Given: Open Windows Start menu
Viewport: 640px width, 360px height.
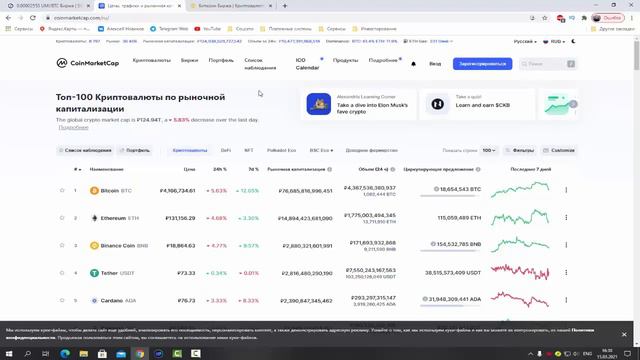Looking at the screenshot, I should pos(9,353).
